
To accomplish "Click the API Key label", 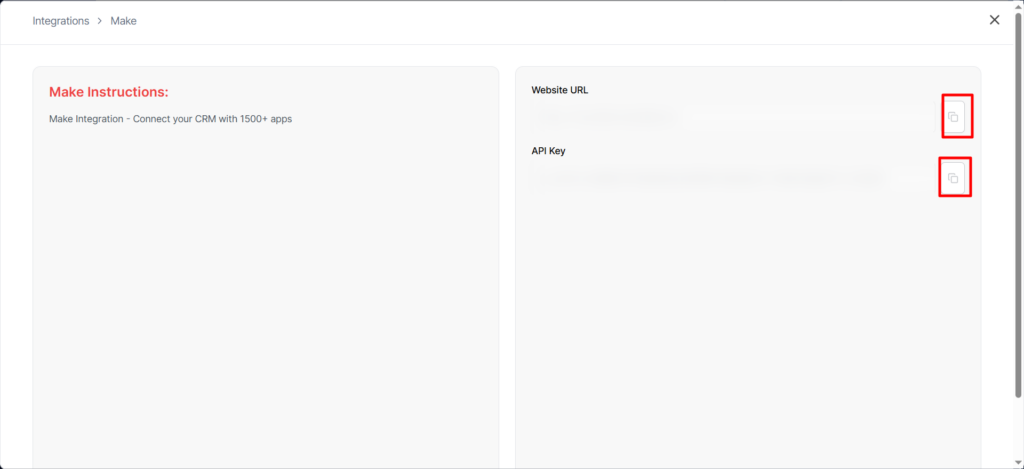I will pos(549,151).
